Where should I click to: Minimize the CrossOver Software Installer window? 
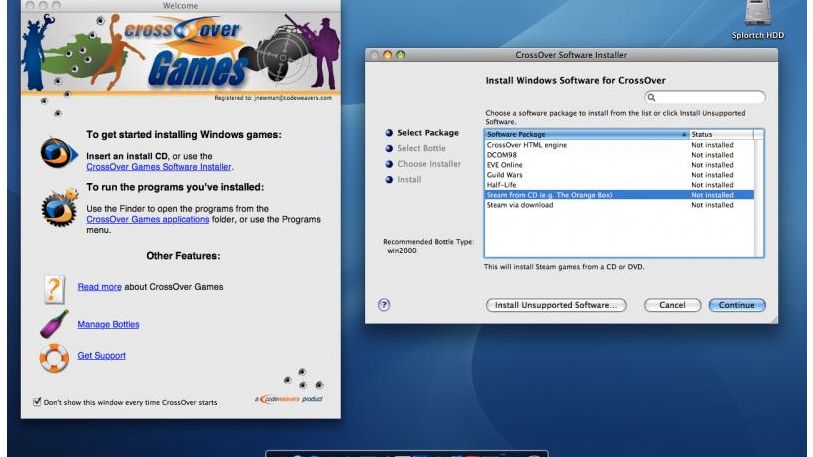coord(387,54)
